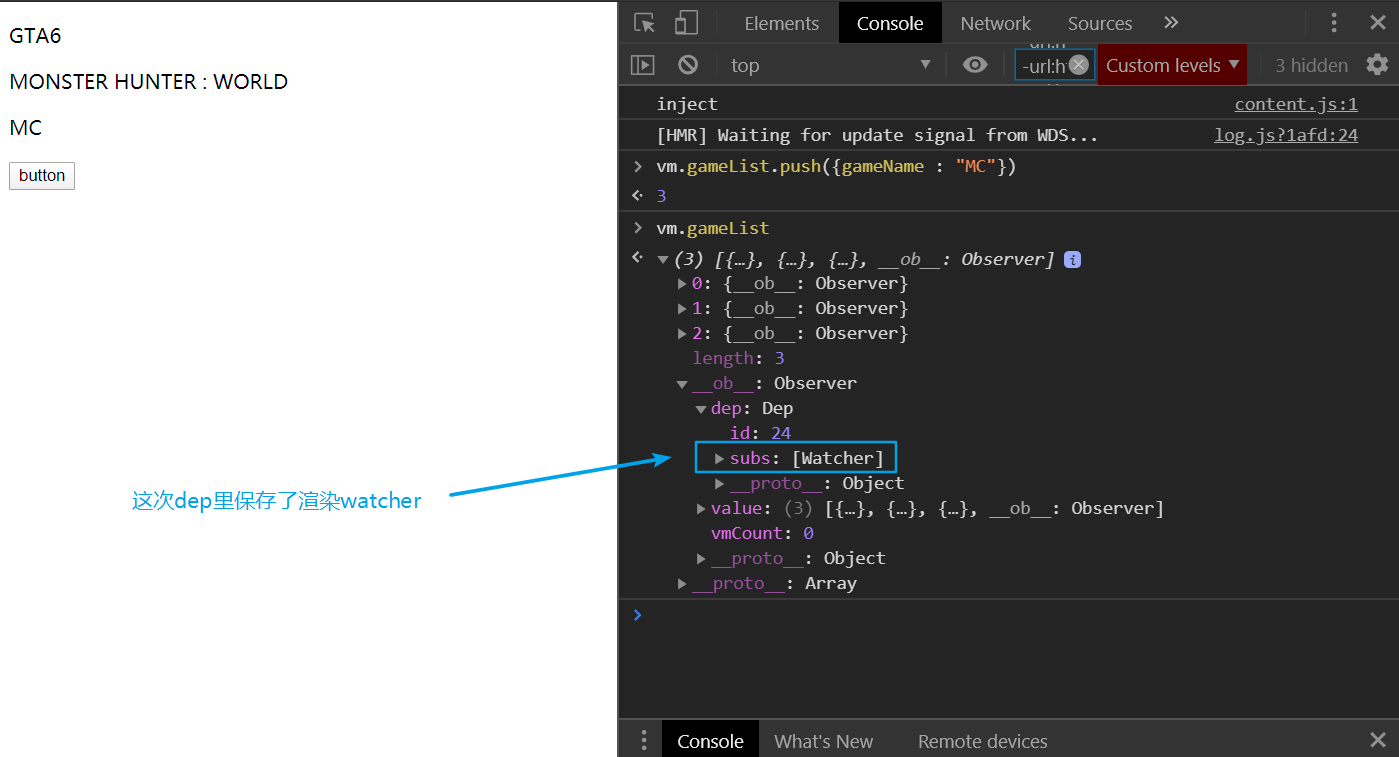The image size is (1399, 757).
Task: Close the bottom drawer
Action: tap(1378, 741)
